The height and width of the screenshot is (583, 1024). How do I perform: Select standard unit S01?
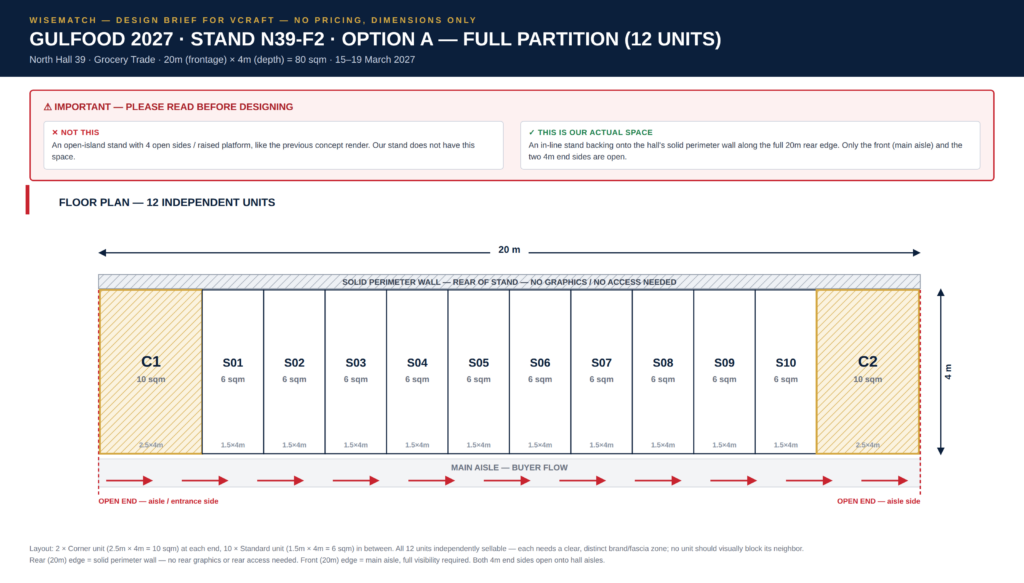(x=232, y=372)
